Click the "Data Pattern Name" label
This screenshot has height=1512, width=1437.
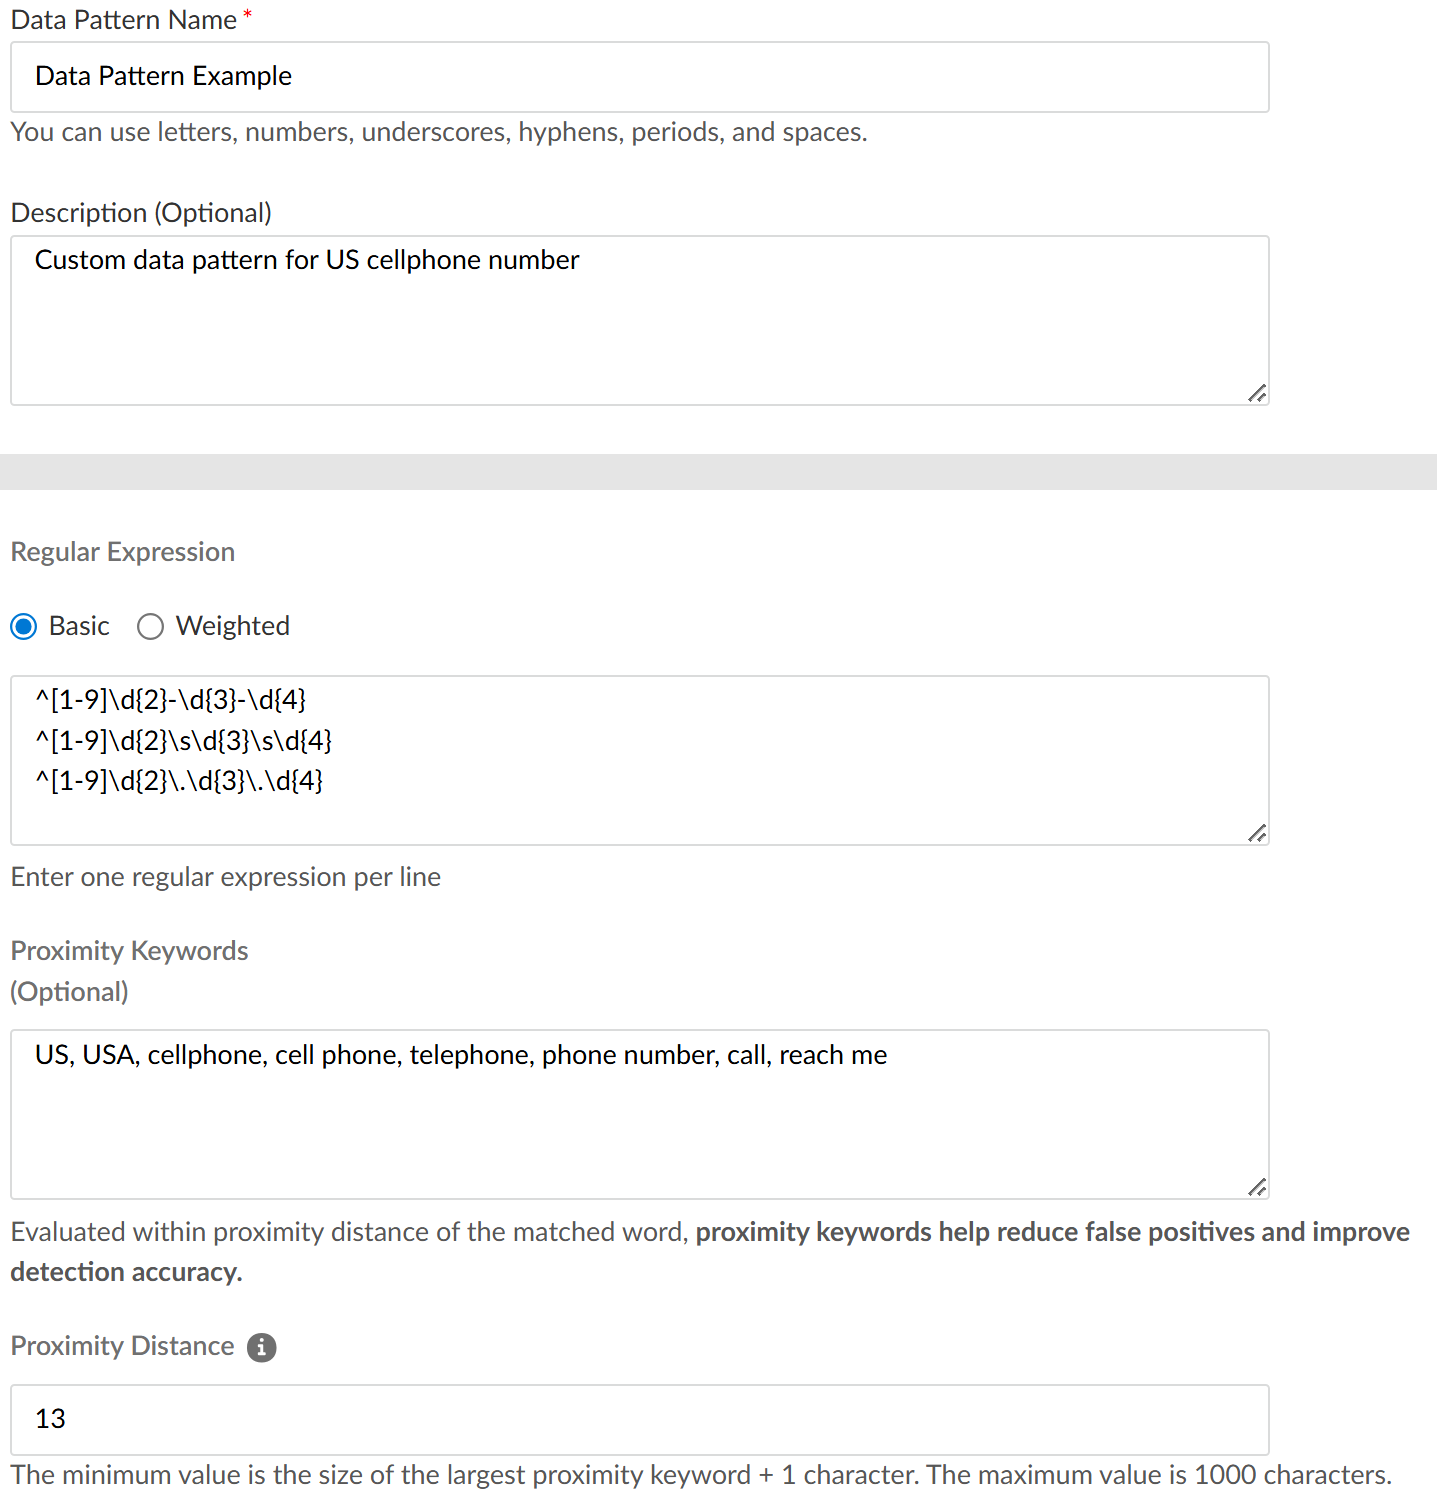click(x=124, y=20)
